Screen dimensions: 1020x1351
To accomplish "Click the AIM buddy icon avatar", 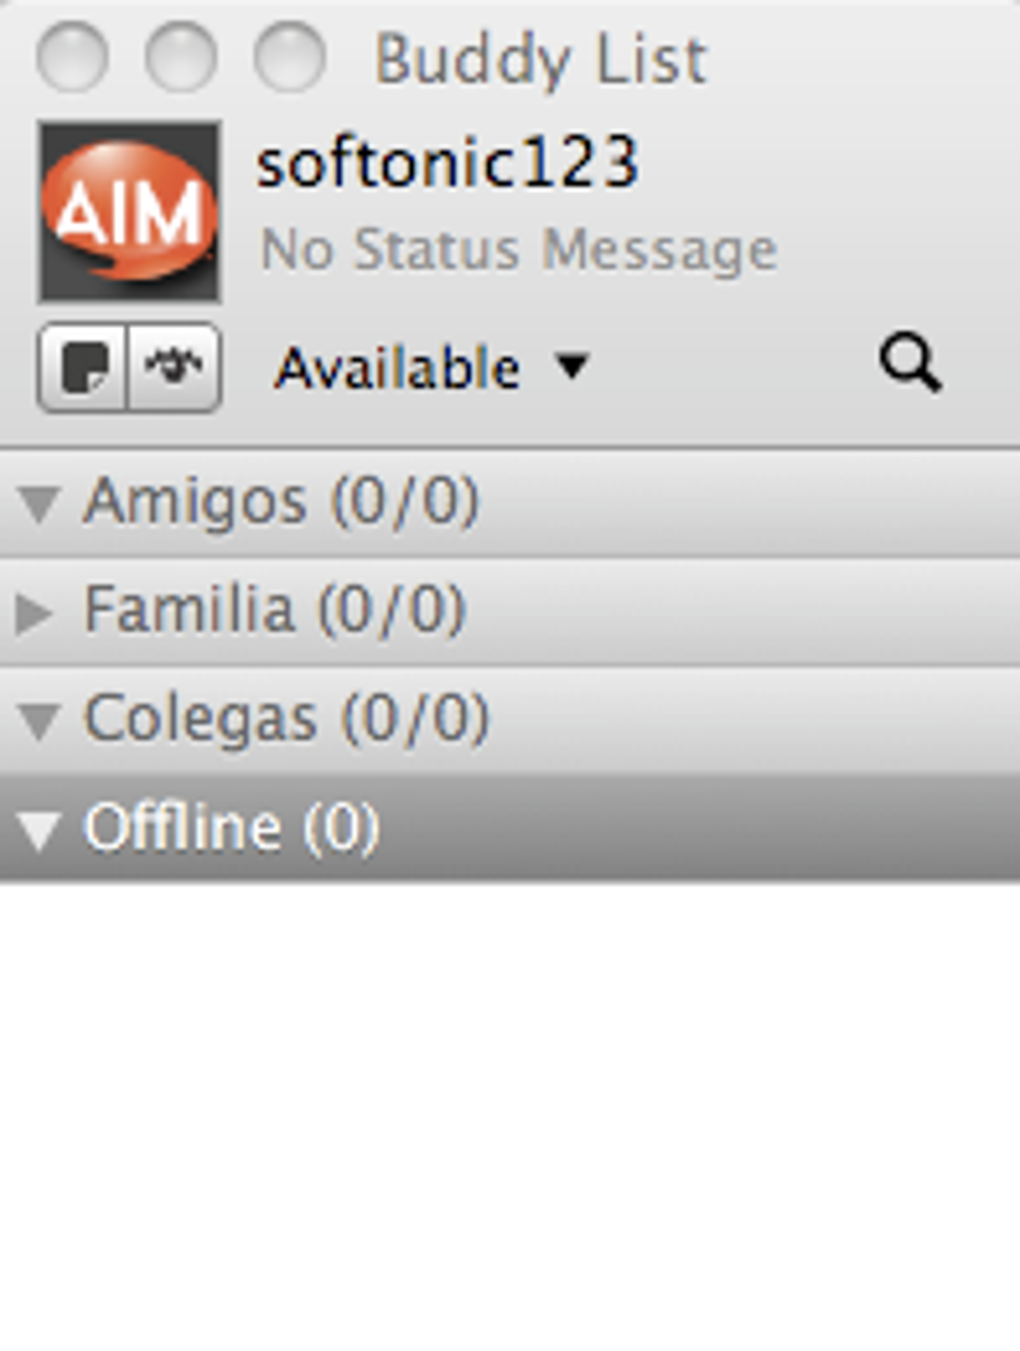I will tap(129, 212).
